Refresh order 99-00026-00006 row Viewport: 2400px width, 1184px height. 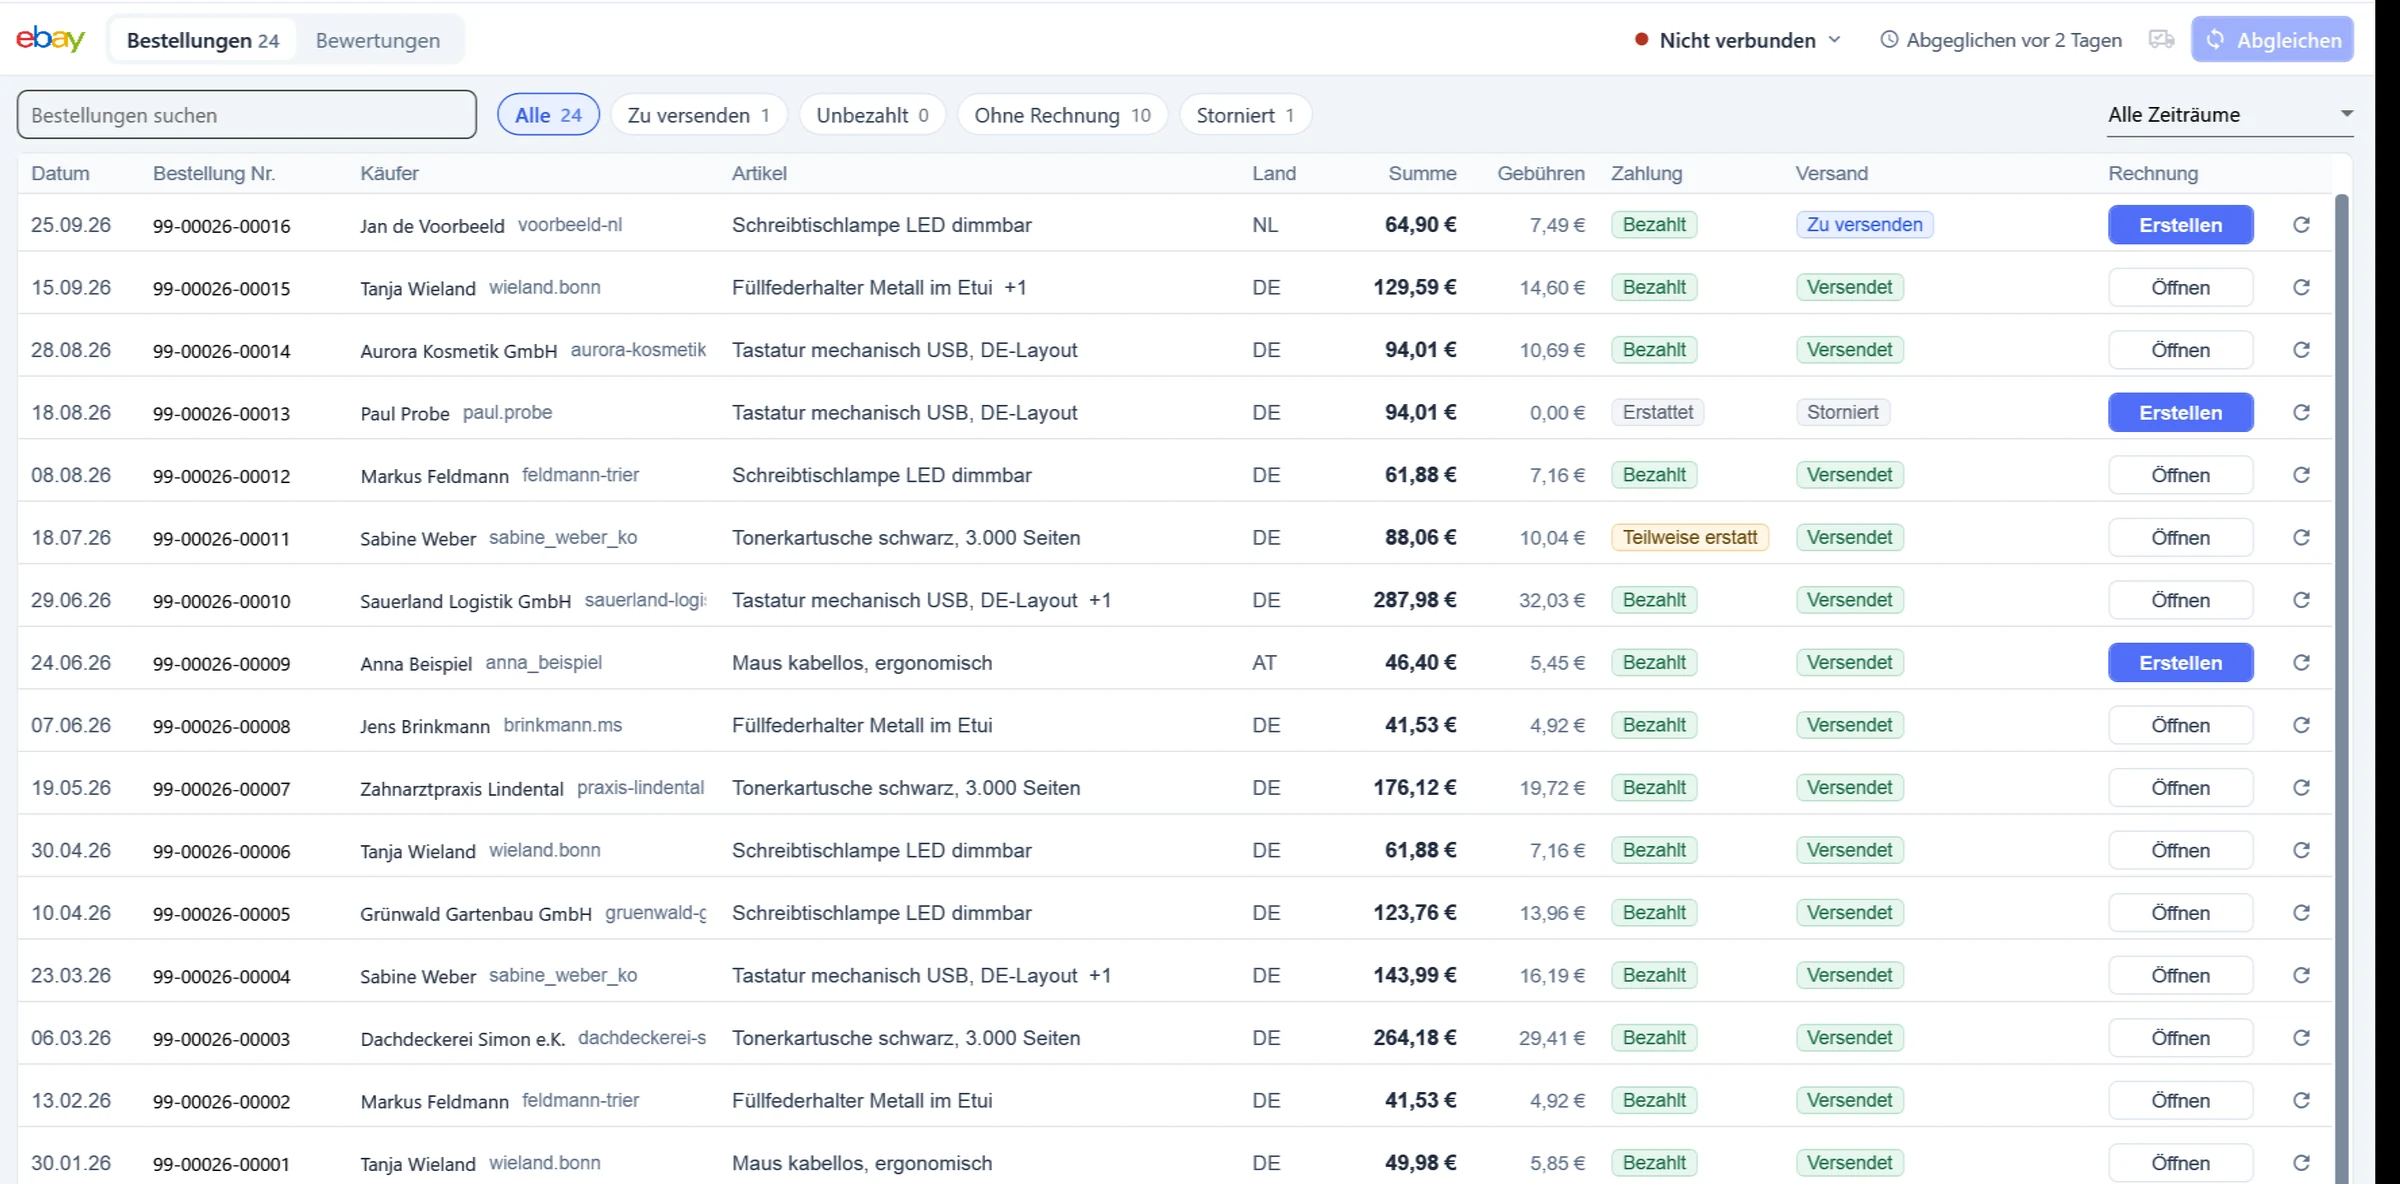click(x=2301, y=850)
